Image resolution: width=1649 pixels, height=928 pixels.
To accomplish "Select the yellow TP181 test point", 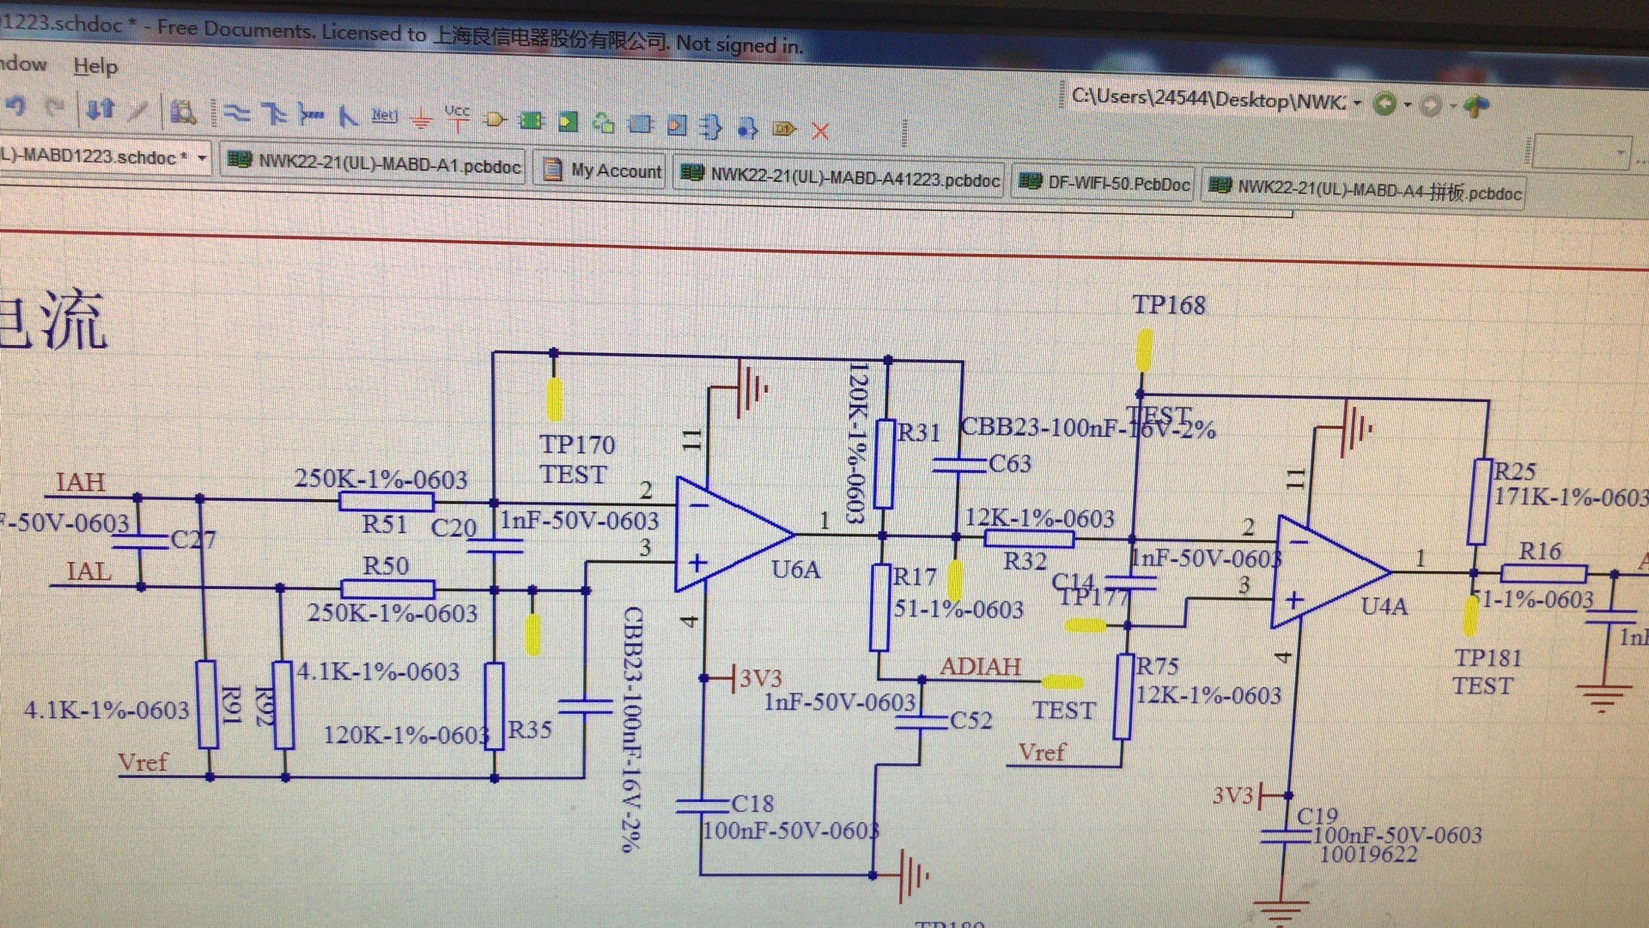I will [x=1470, y=616].
